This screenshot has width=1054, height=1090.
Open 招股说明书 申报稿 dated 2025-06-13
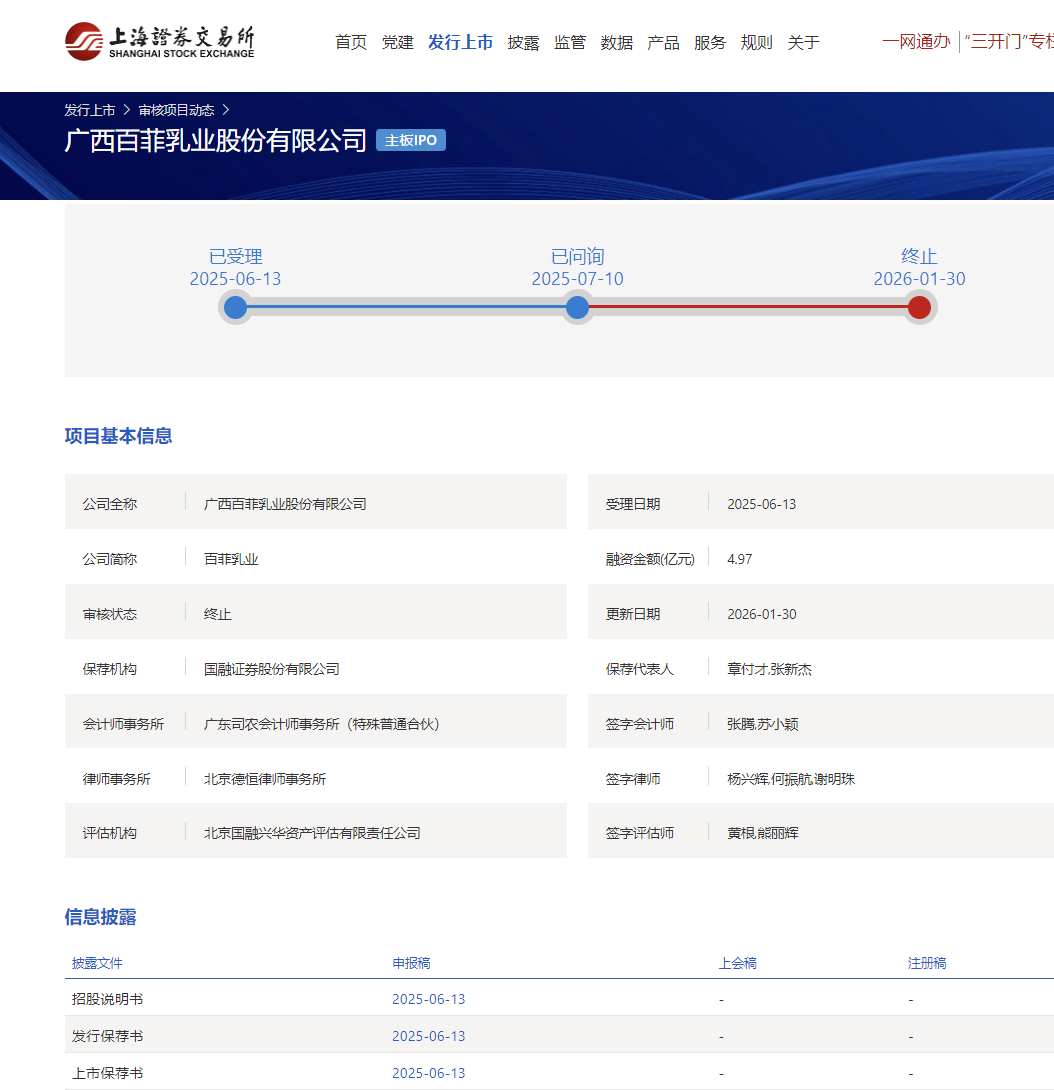click(x=428, y=999)
